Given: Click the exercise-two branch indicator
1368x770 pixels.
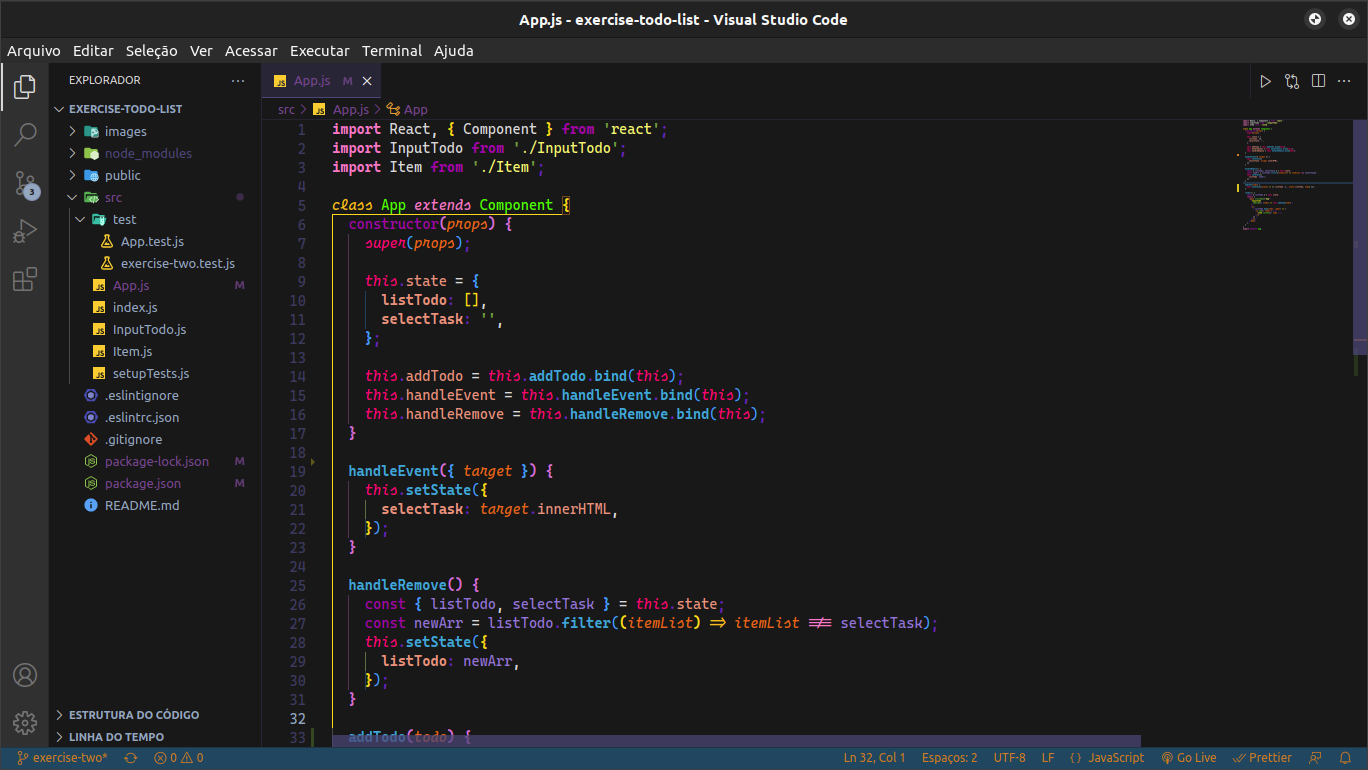Looking at the screenshot, I should pos(61,758).
